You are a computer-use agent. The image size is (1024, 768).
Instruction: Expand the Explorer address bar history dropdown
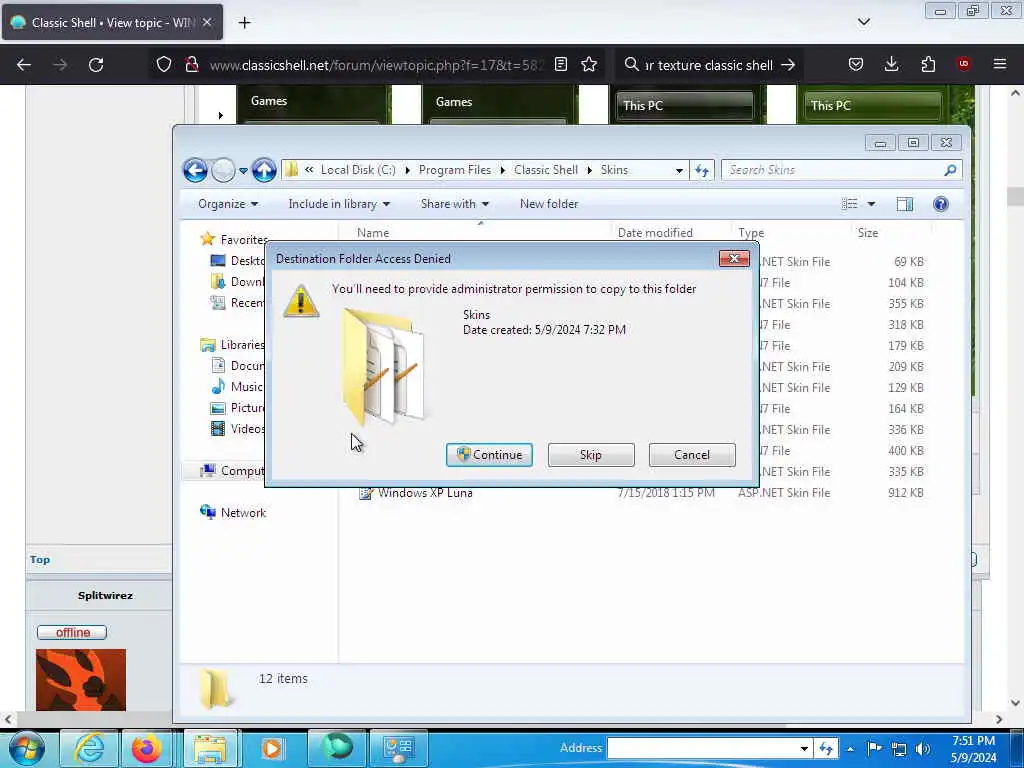pos(679,170)
